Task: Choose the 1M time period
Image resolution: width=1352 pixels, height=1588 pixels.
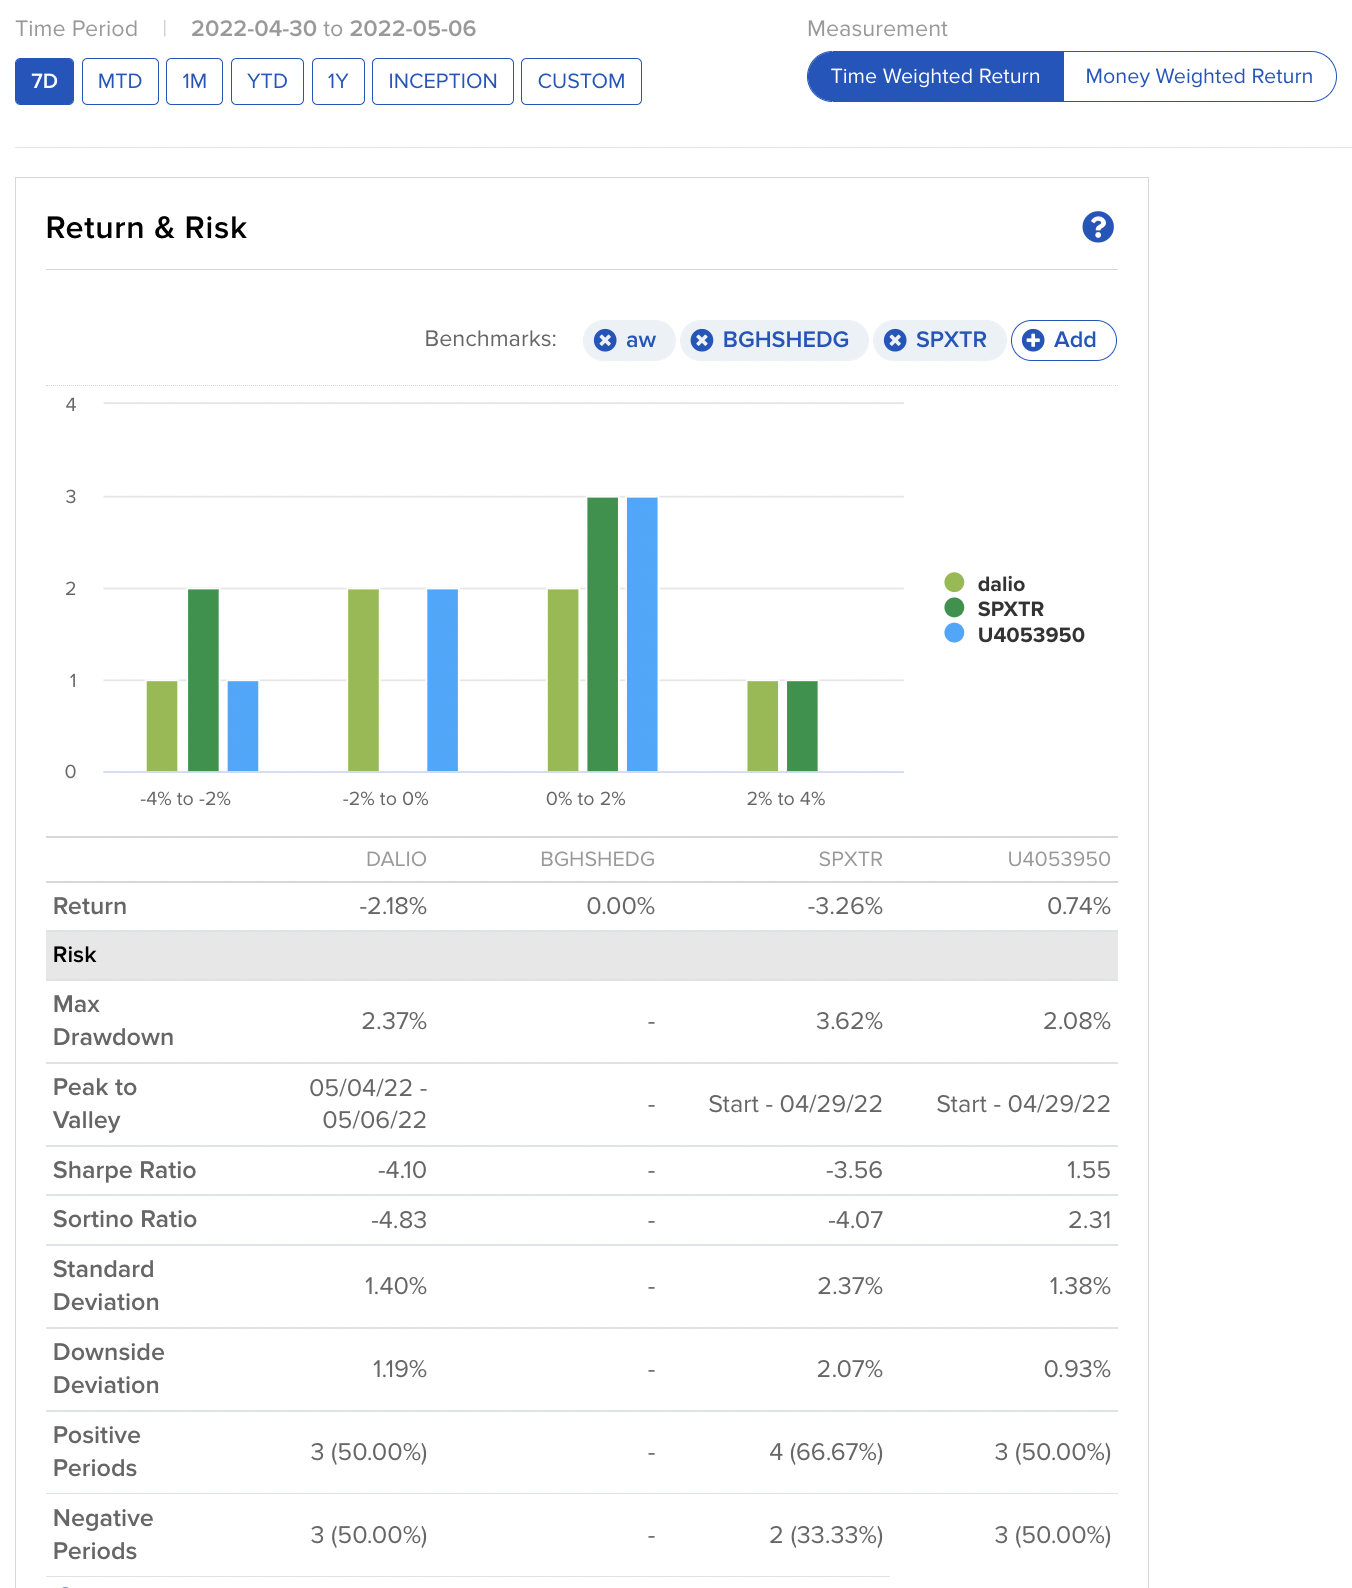Action: [194, 81]
